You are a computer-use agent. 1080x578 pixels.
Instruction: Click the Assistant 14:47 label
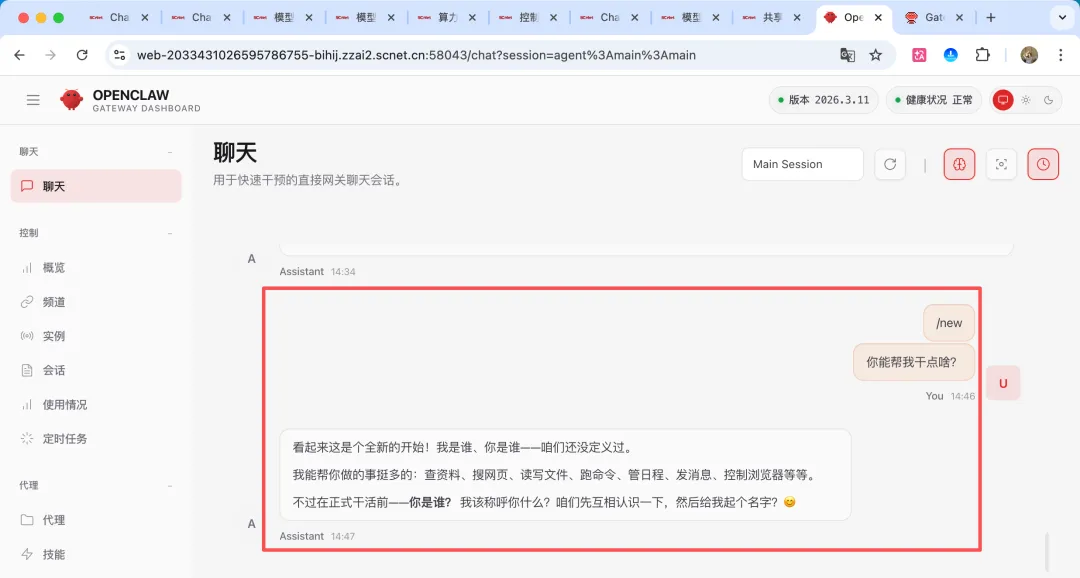pos(317,536)
